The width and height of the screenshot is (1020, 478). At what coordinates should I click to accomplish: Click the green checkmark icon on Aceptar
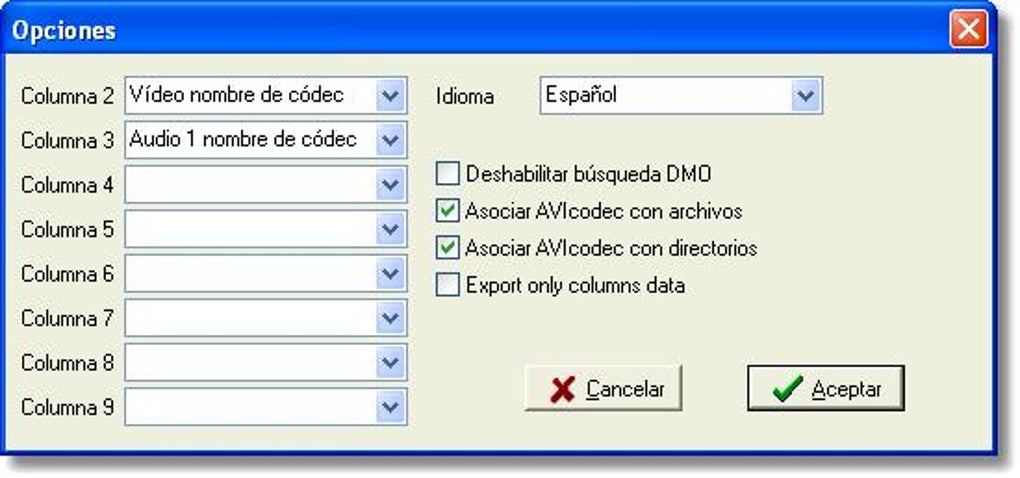point(787,389)
